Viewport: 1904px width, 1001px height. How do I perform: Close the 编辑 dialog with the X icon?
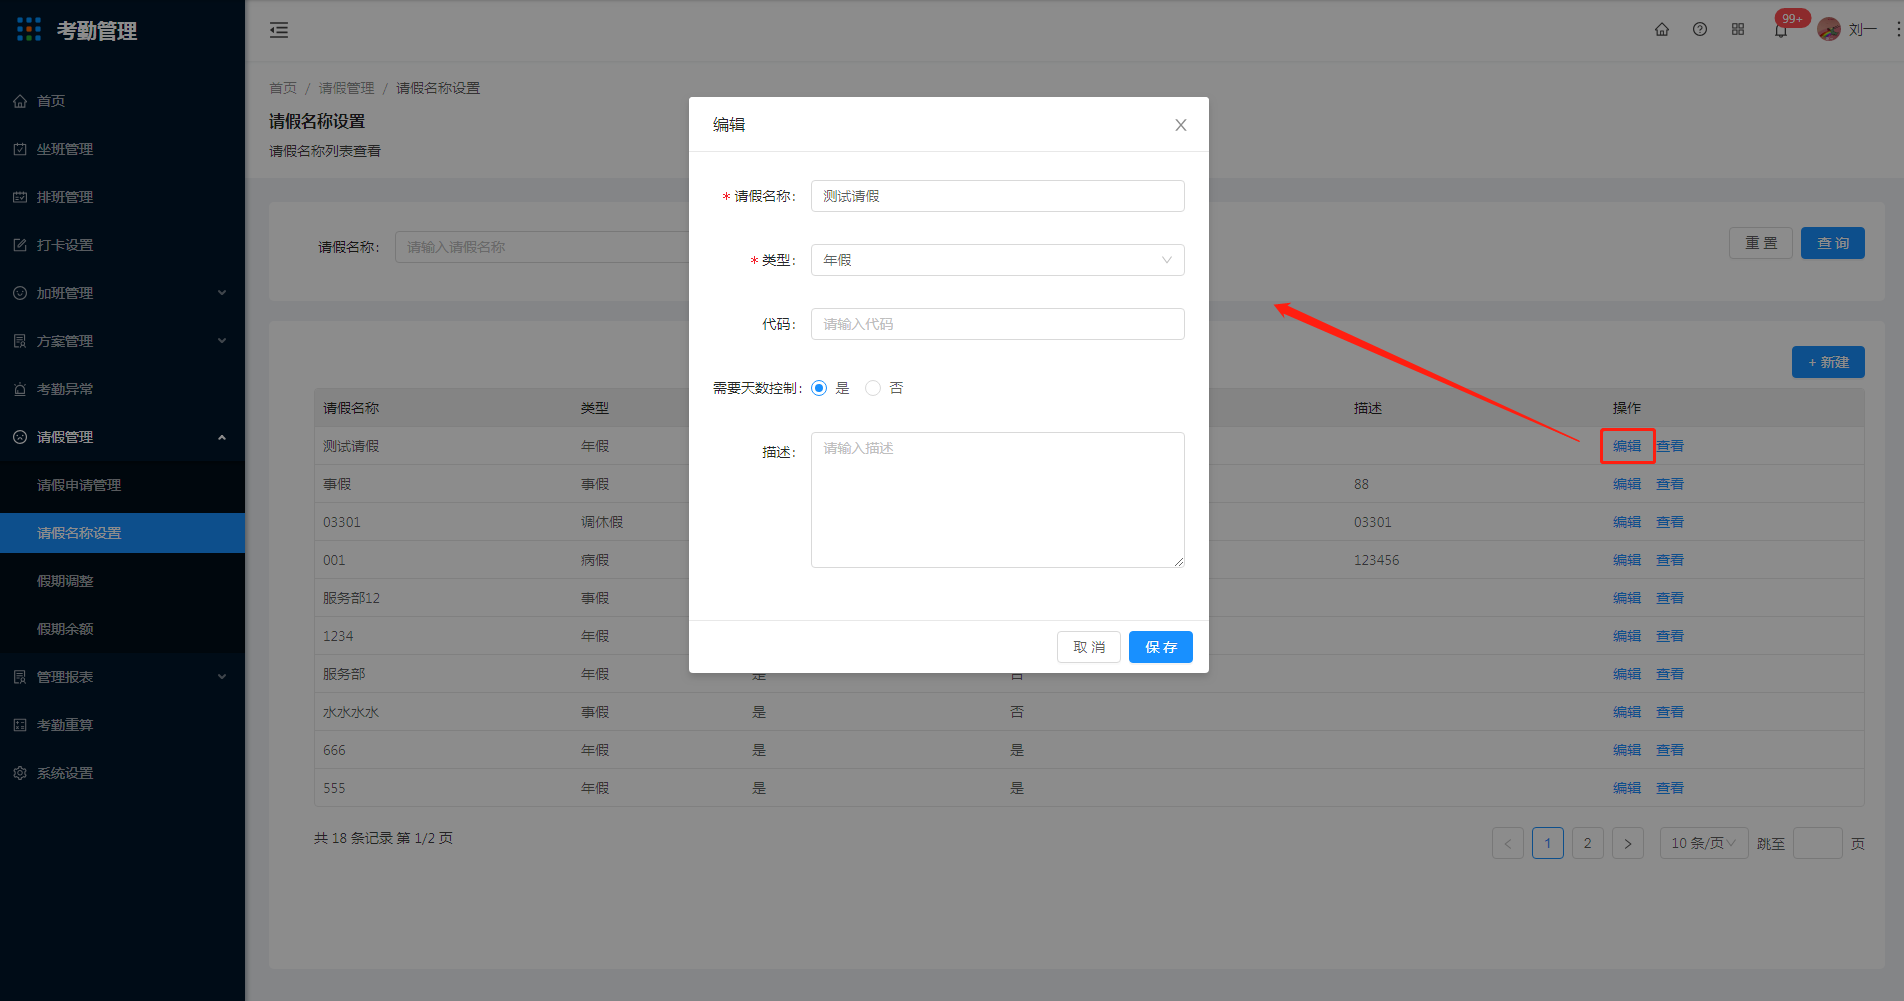click(1181, 125)
